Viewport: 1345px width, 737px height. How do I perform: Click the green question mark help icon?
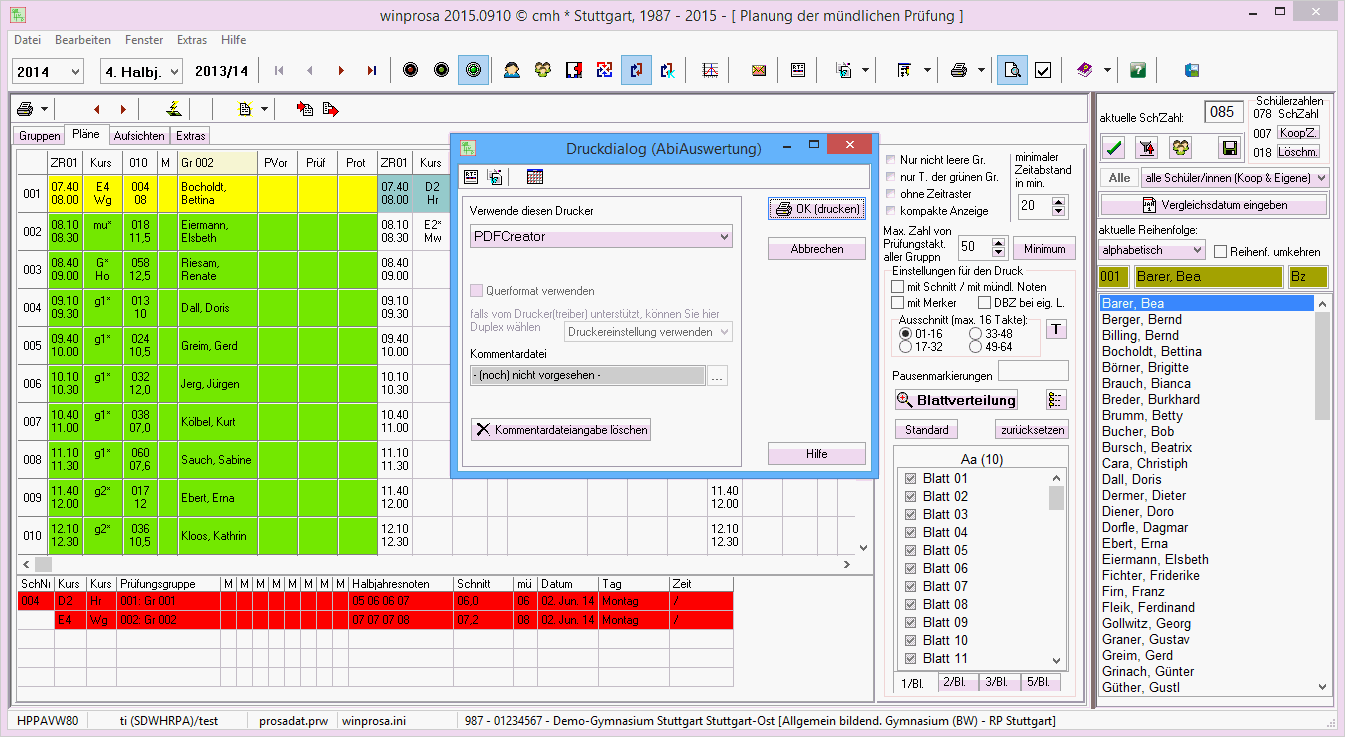tap(1137, 70)
